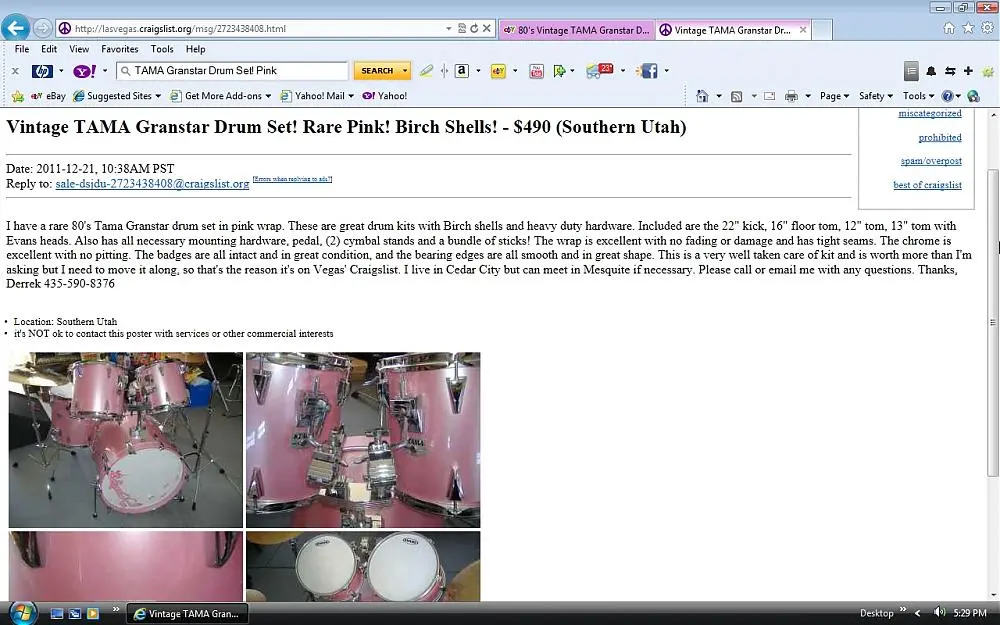
Task: Open the Windows Start orb
Action: [x=22, y=613]
